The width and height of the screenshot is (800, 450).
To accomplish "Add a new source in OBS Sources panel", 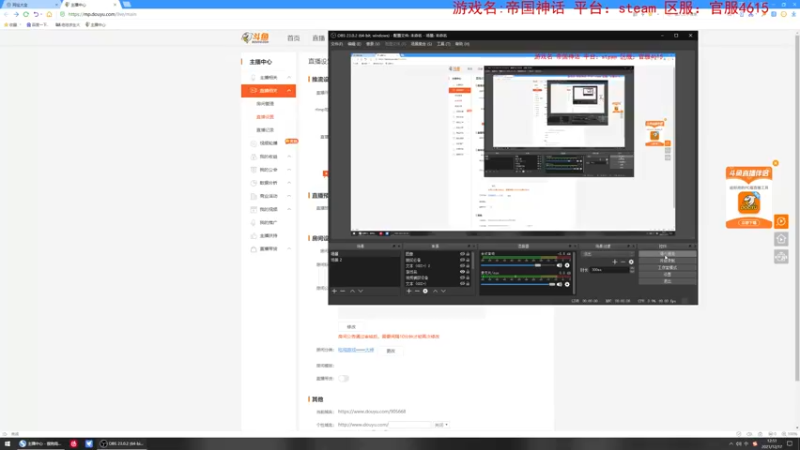I will pos(409,291).
